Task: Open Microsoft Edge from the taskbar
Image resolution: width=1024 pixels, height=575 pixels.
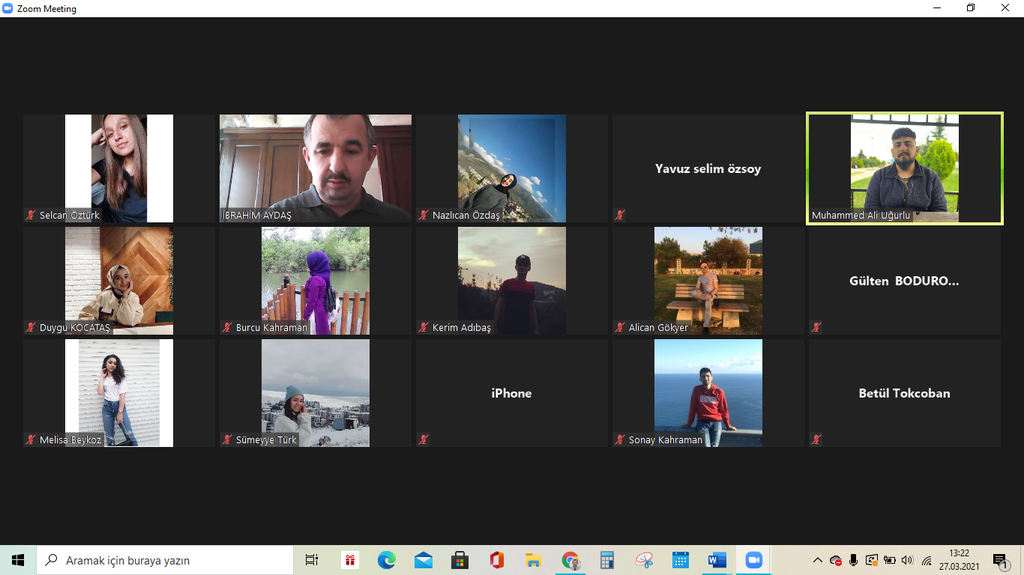Action: click(x=387, y=560)
